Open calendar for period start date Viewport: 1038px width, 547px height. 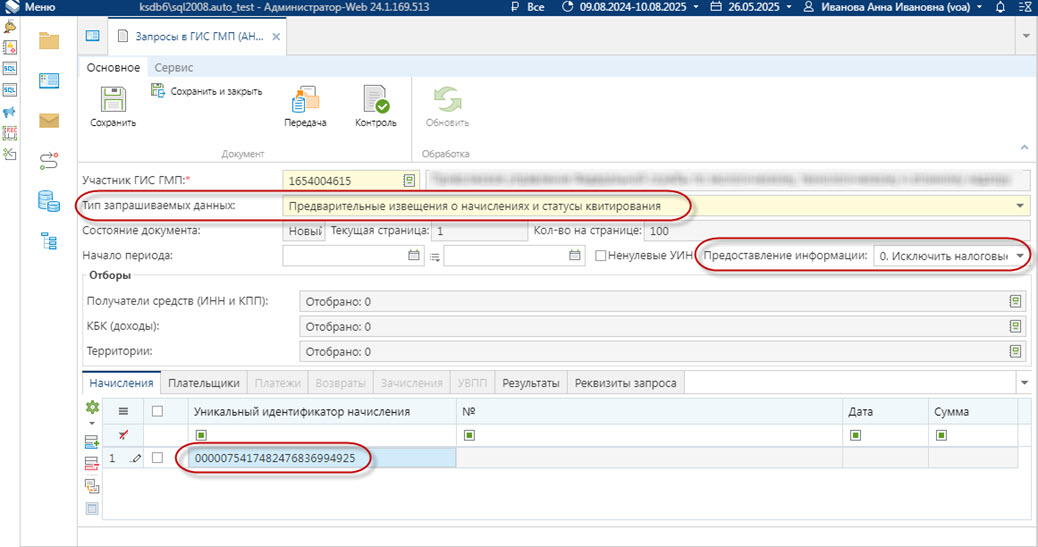click(x=414, y=255)
